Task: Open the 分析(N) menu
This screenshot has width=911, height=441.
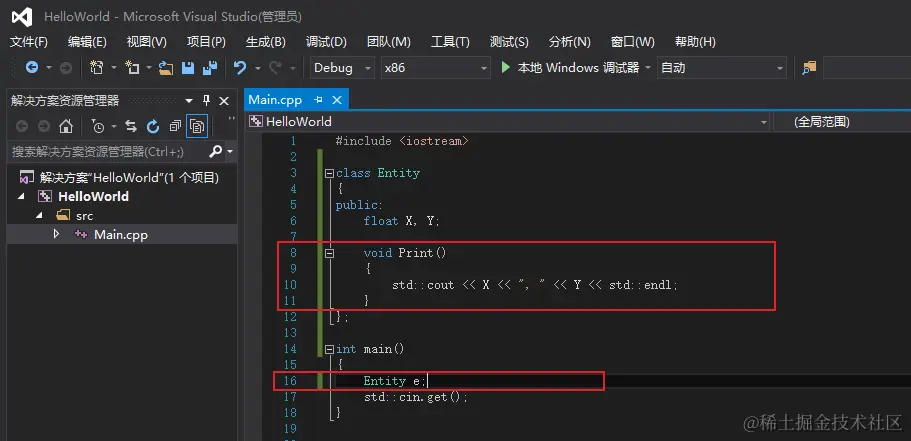Action: [569, 42]
